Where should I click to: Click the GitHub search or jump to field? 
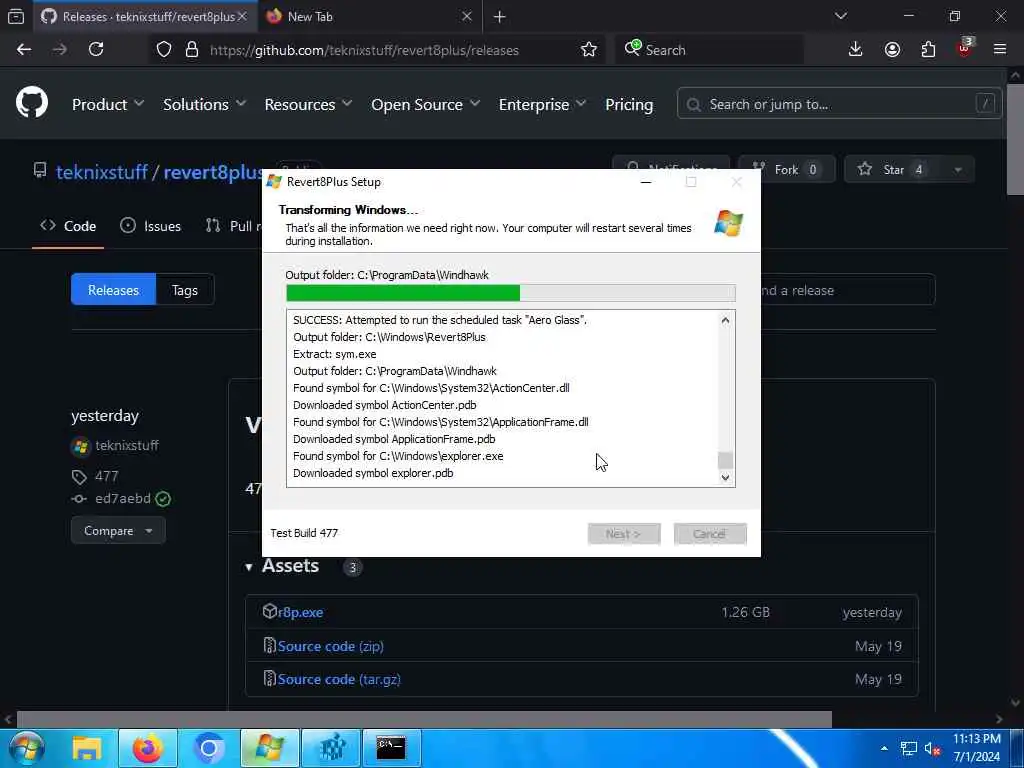coord(839,104)
